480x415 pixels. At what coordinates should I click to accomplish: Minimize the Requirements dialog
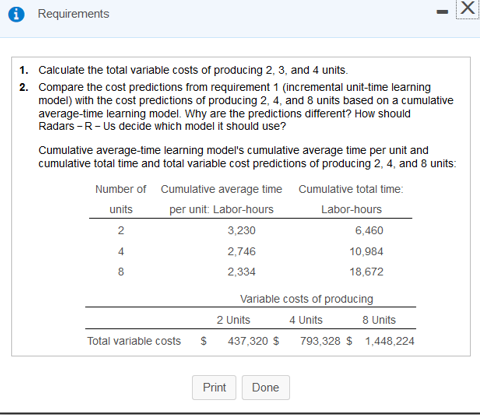coord(442,12)
